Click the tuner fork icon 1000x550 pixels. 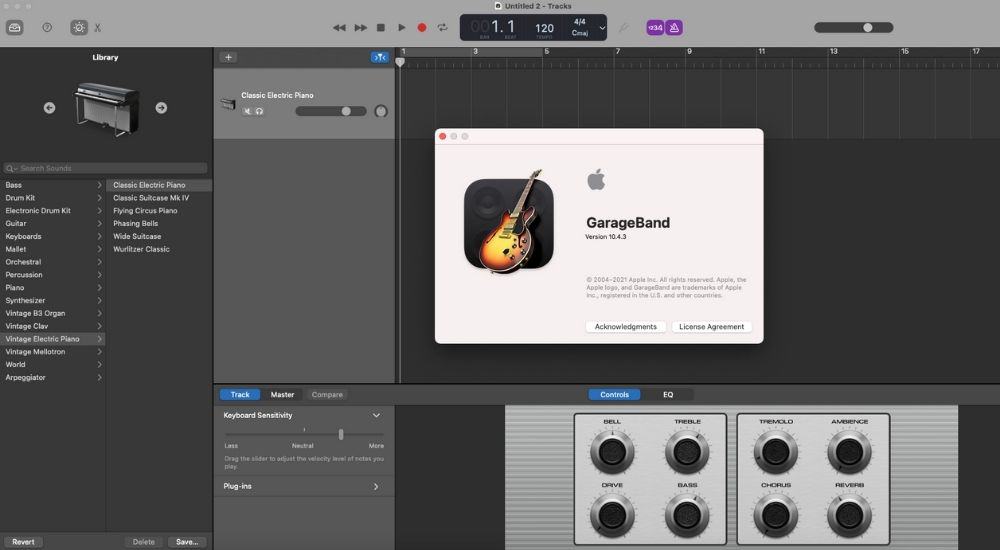(624, 27)
